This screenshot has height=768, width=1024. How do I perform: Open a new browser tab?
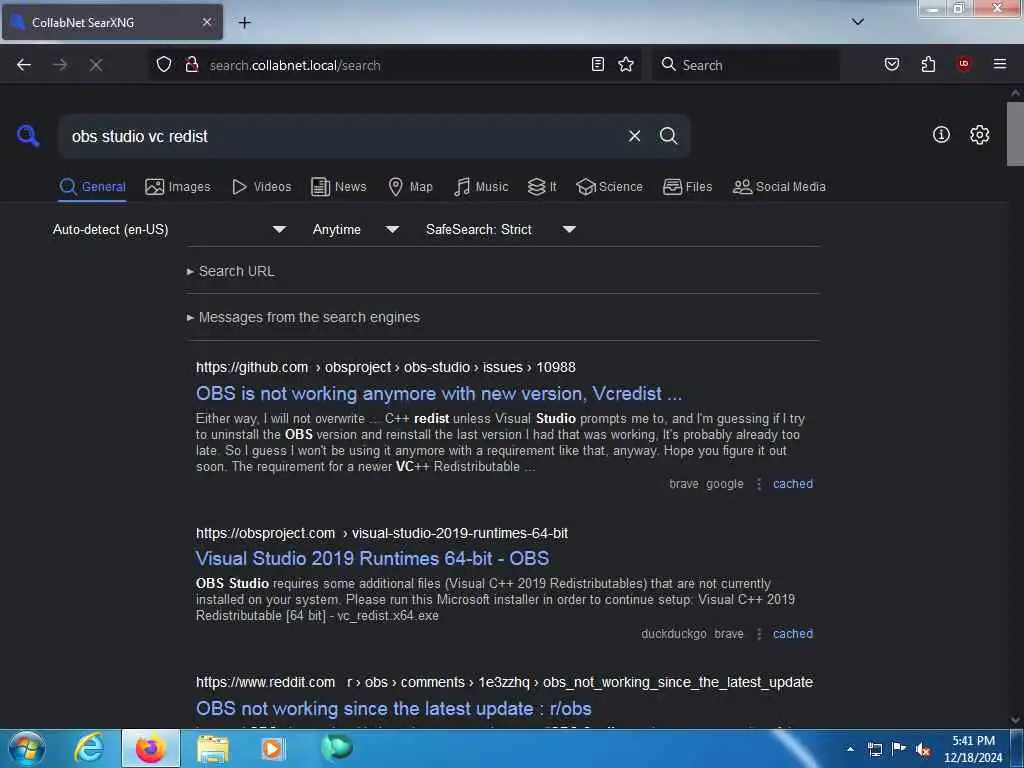point(244,23)
